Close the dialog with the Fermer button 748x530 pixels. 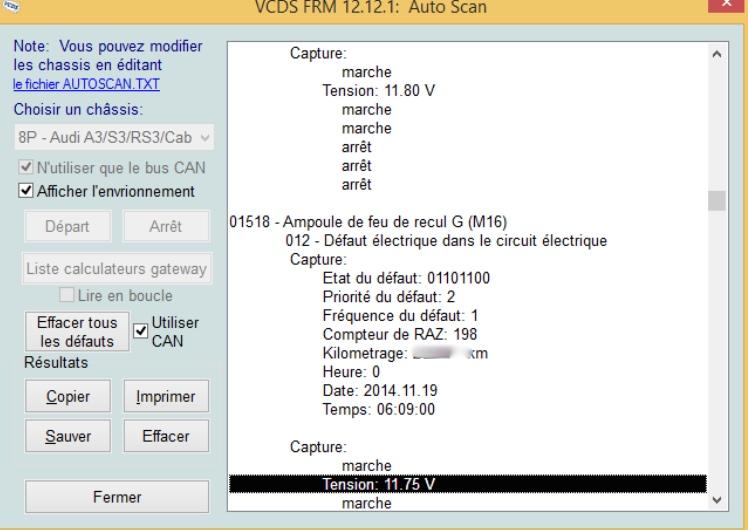[x=117, y=497]
